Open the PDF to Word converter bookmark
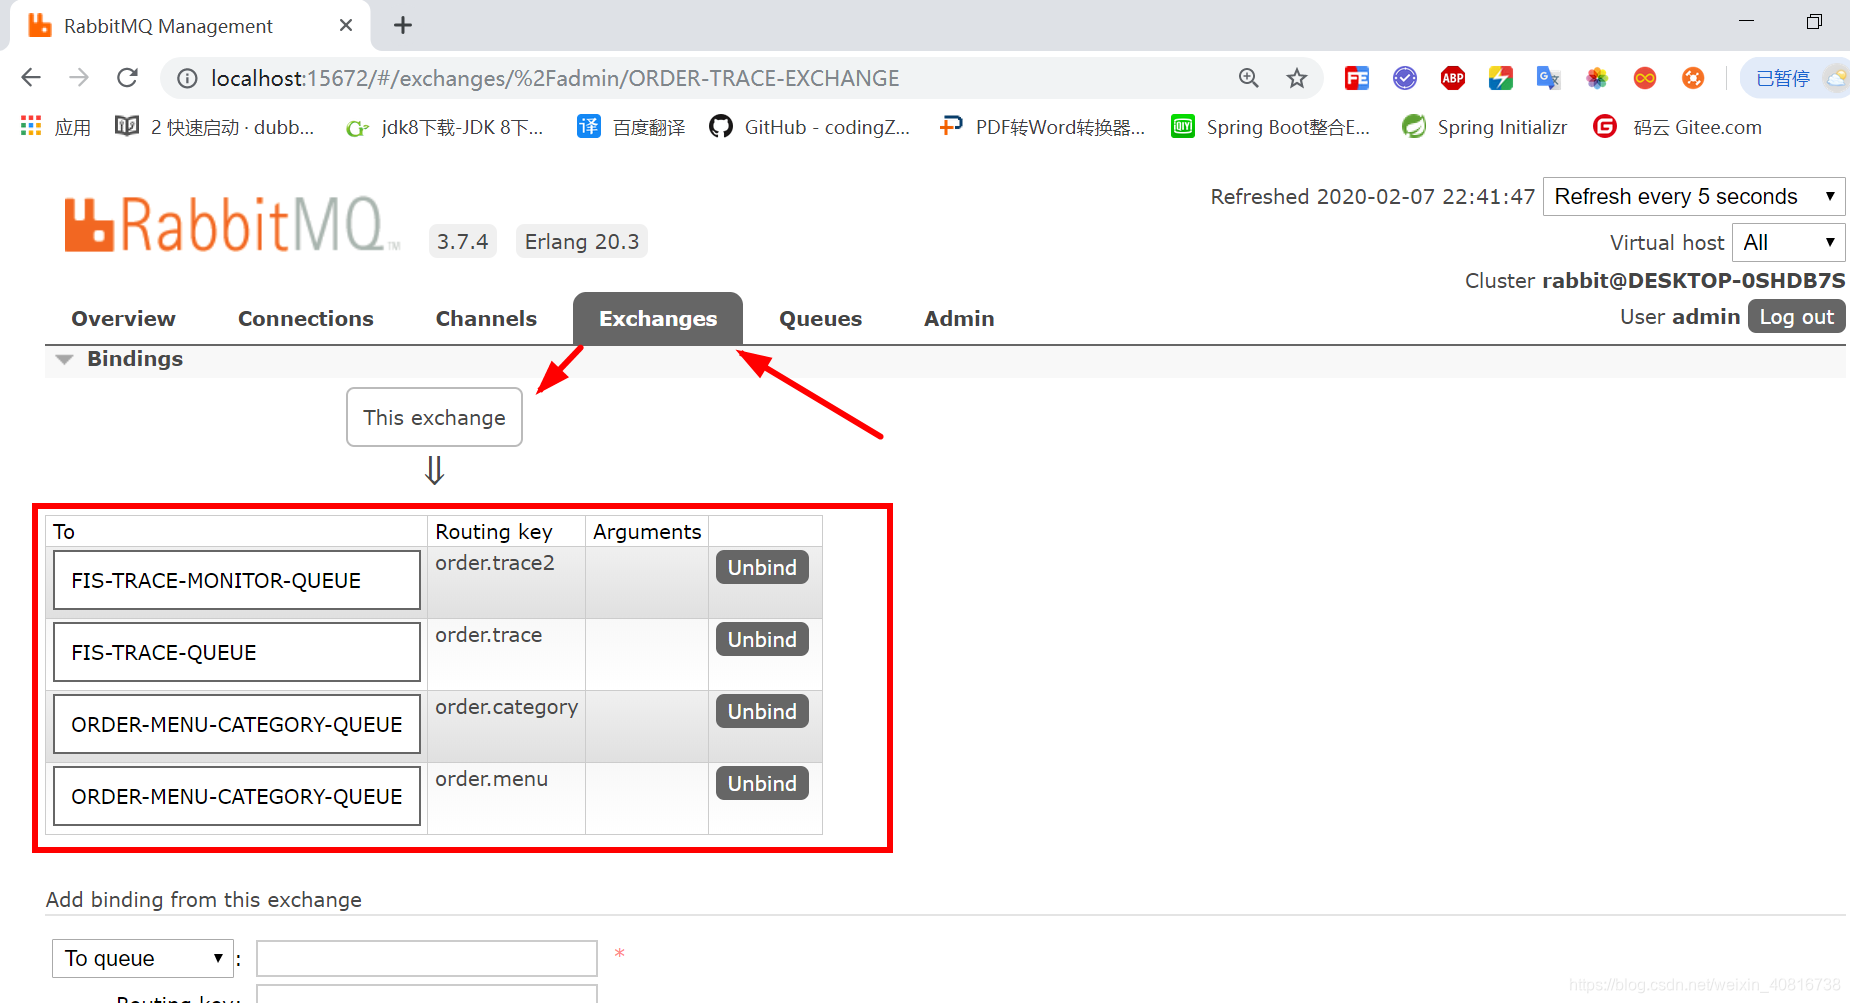The image size is (1850, 1003). point(1042,127)
